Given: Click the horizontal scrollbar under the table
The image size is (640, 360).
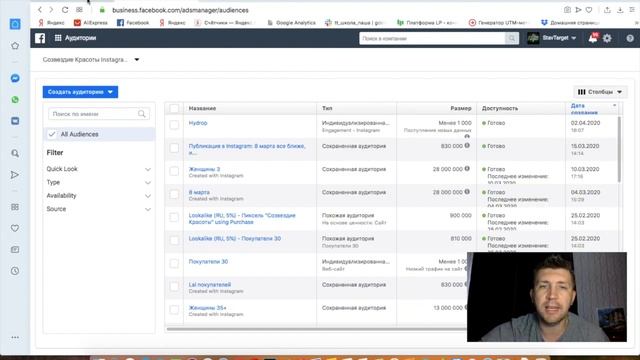Looking at the screenshot, I should click(316, 329).
